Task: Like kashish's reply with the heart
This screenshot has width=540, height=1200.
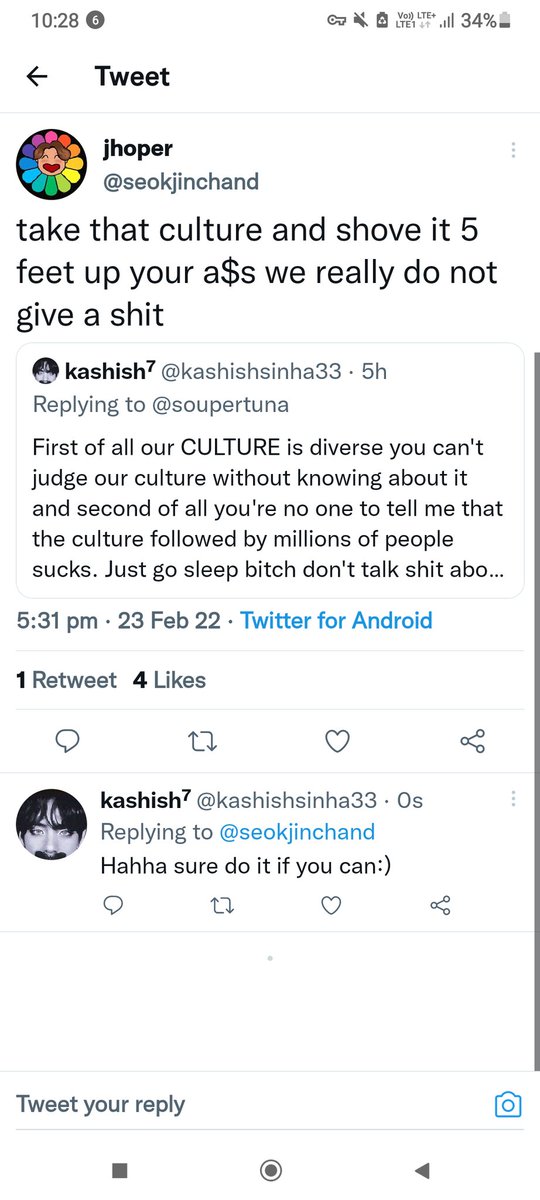Action: [332, 905]
